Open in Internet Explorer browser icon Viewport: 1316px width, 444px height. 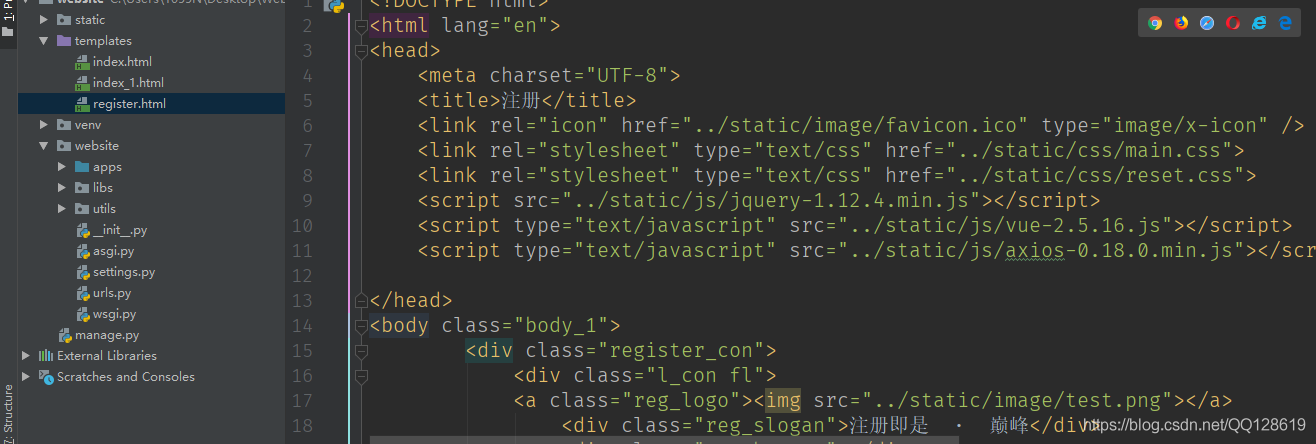point(1259,23)
